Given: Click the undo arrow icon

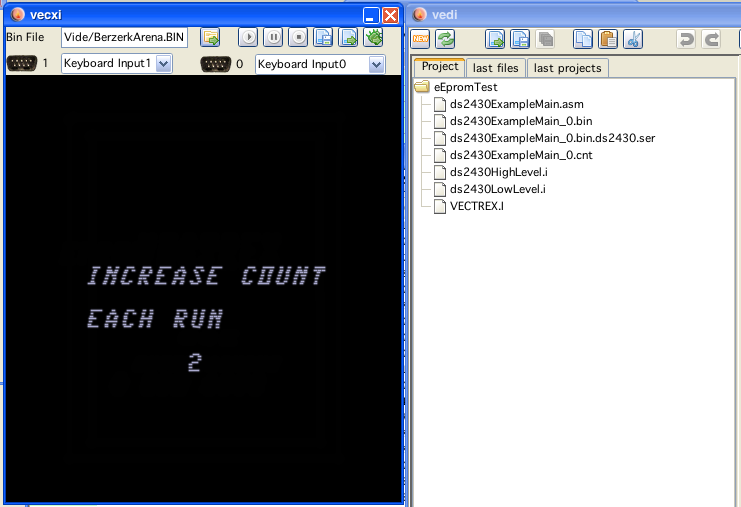Looking at the screenshot, I should (686, 39).
